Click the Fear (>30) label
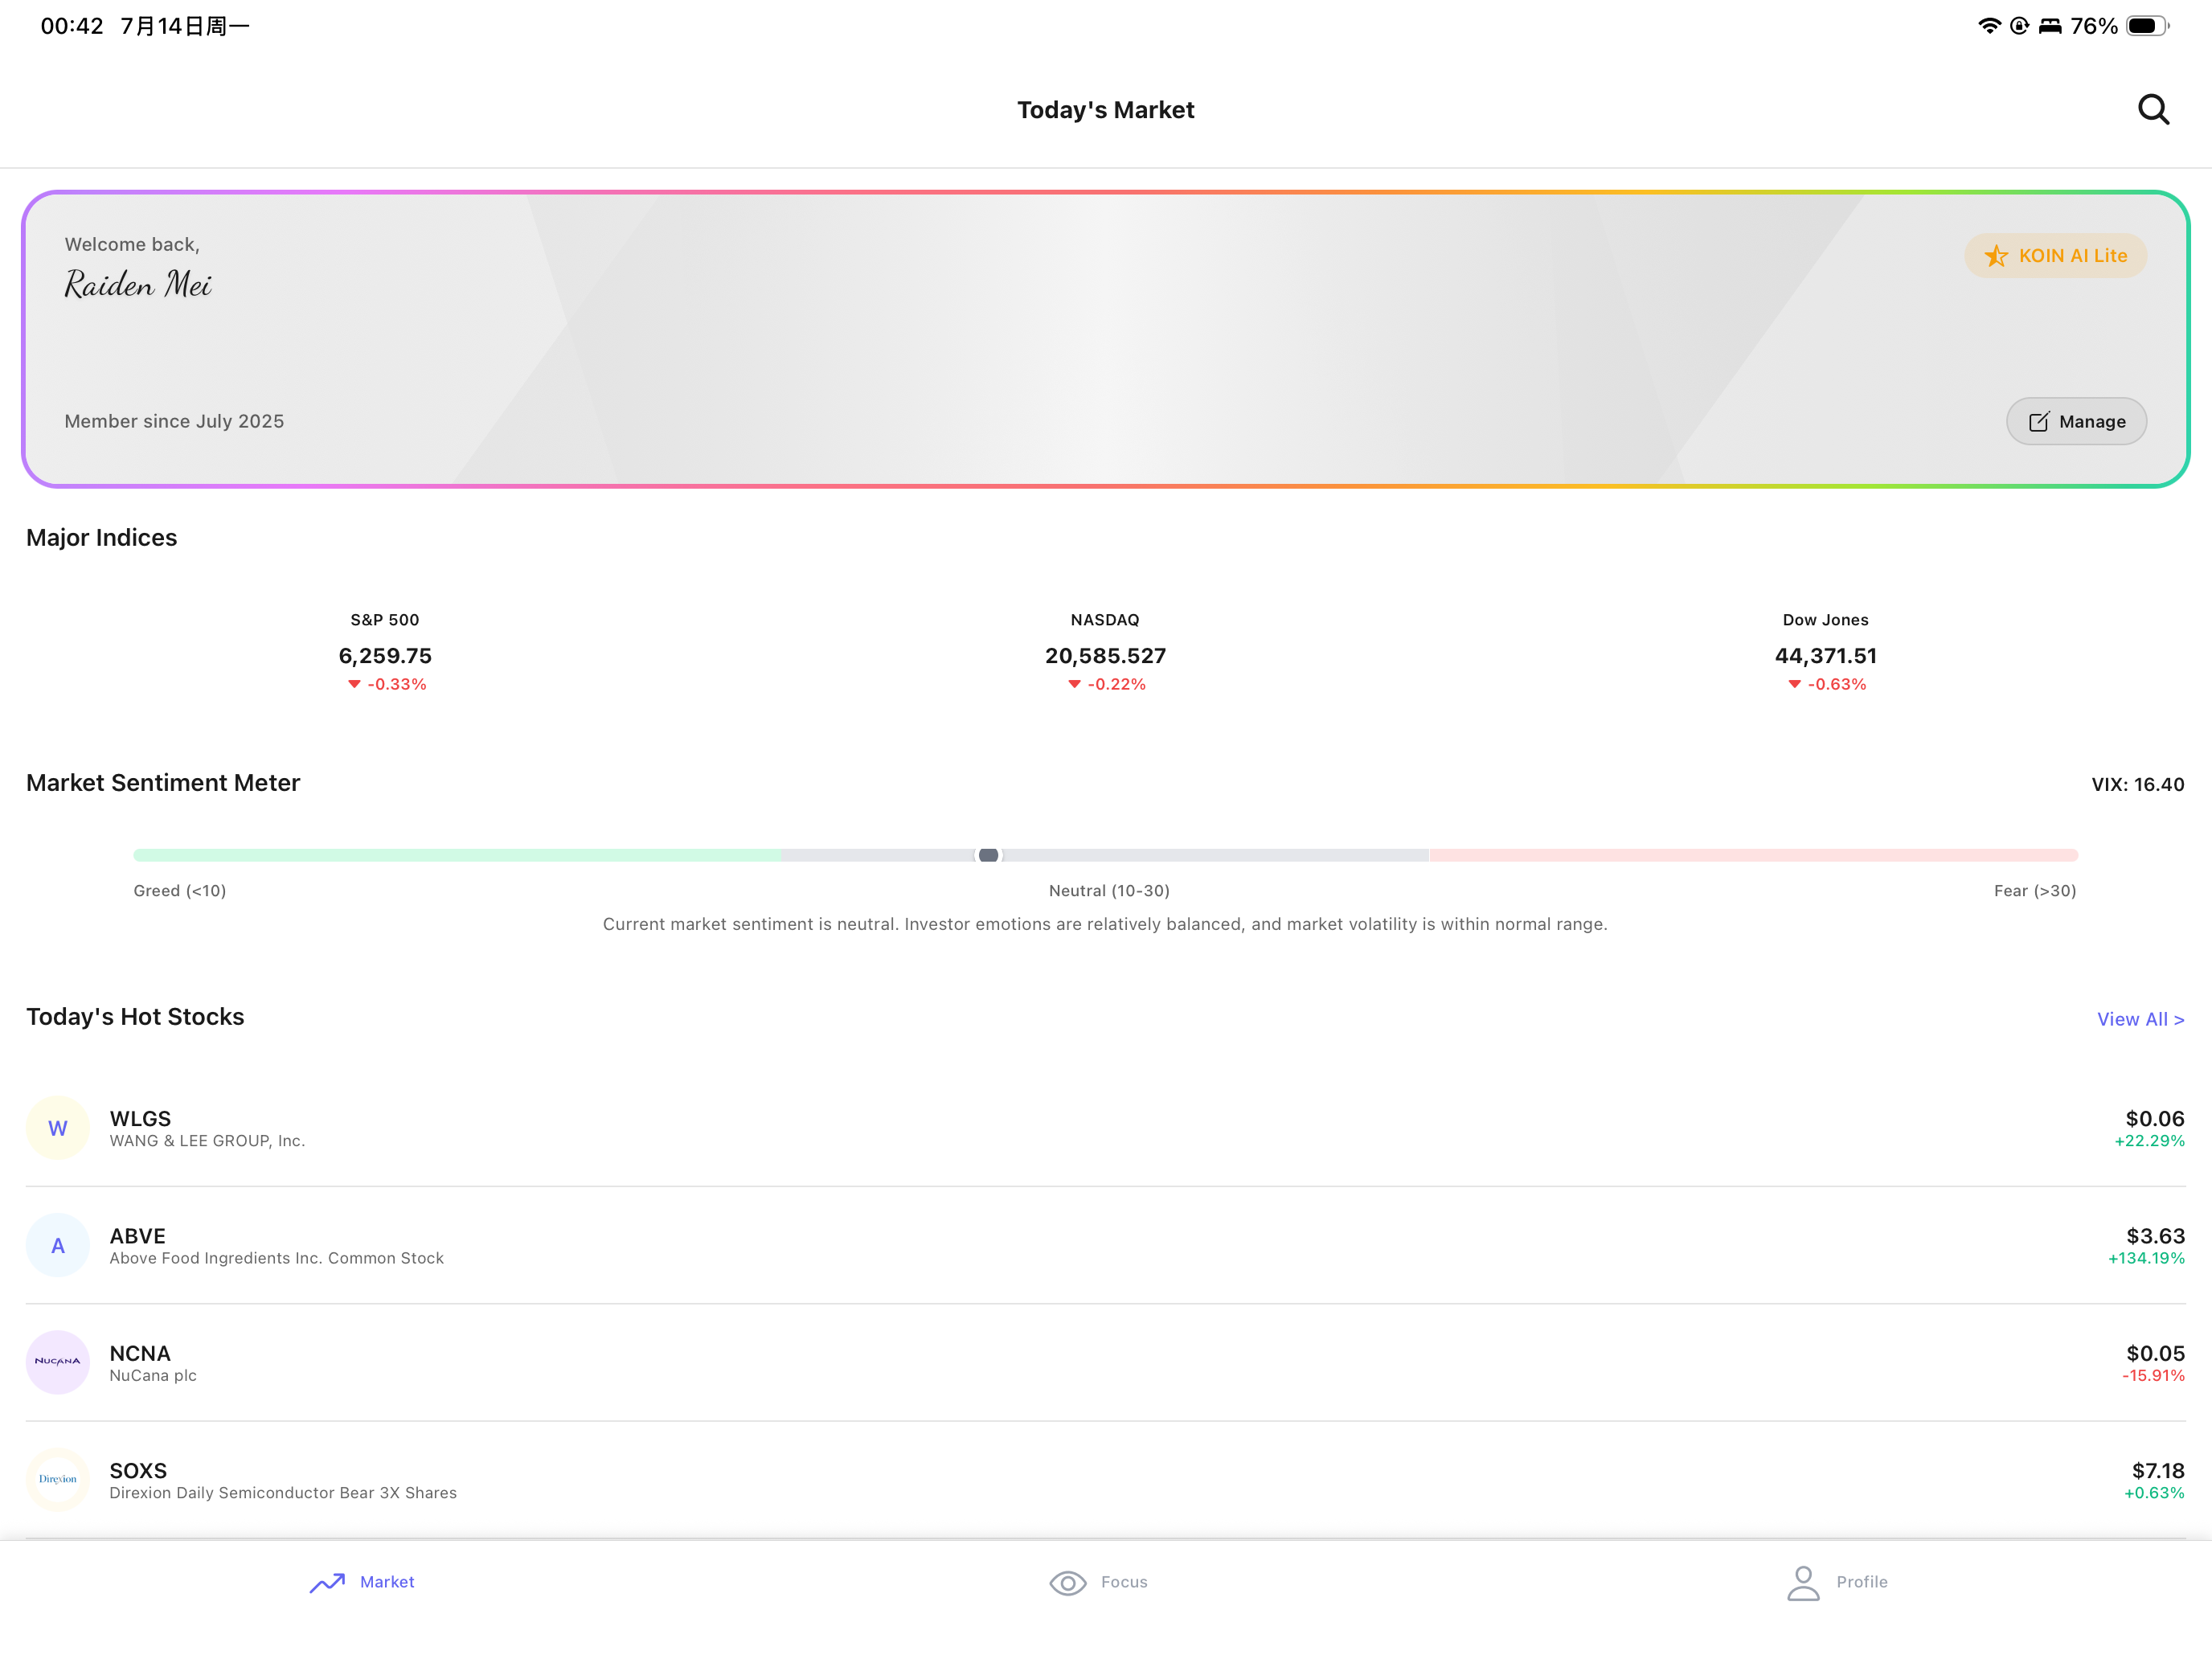This screenshot has height=1659, width=2212. [x=2034, y=890]
